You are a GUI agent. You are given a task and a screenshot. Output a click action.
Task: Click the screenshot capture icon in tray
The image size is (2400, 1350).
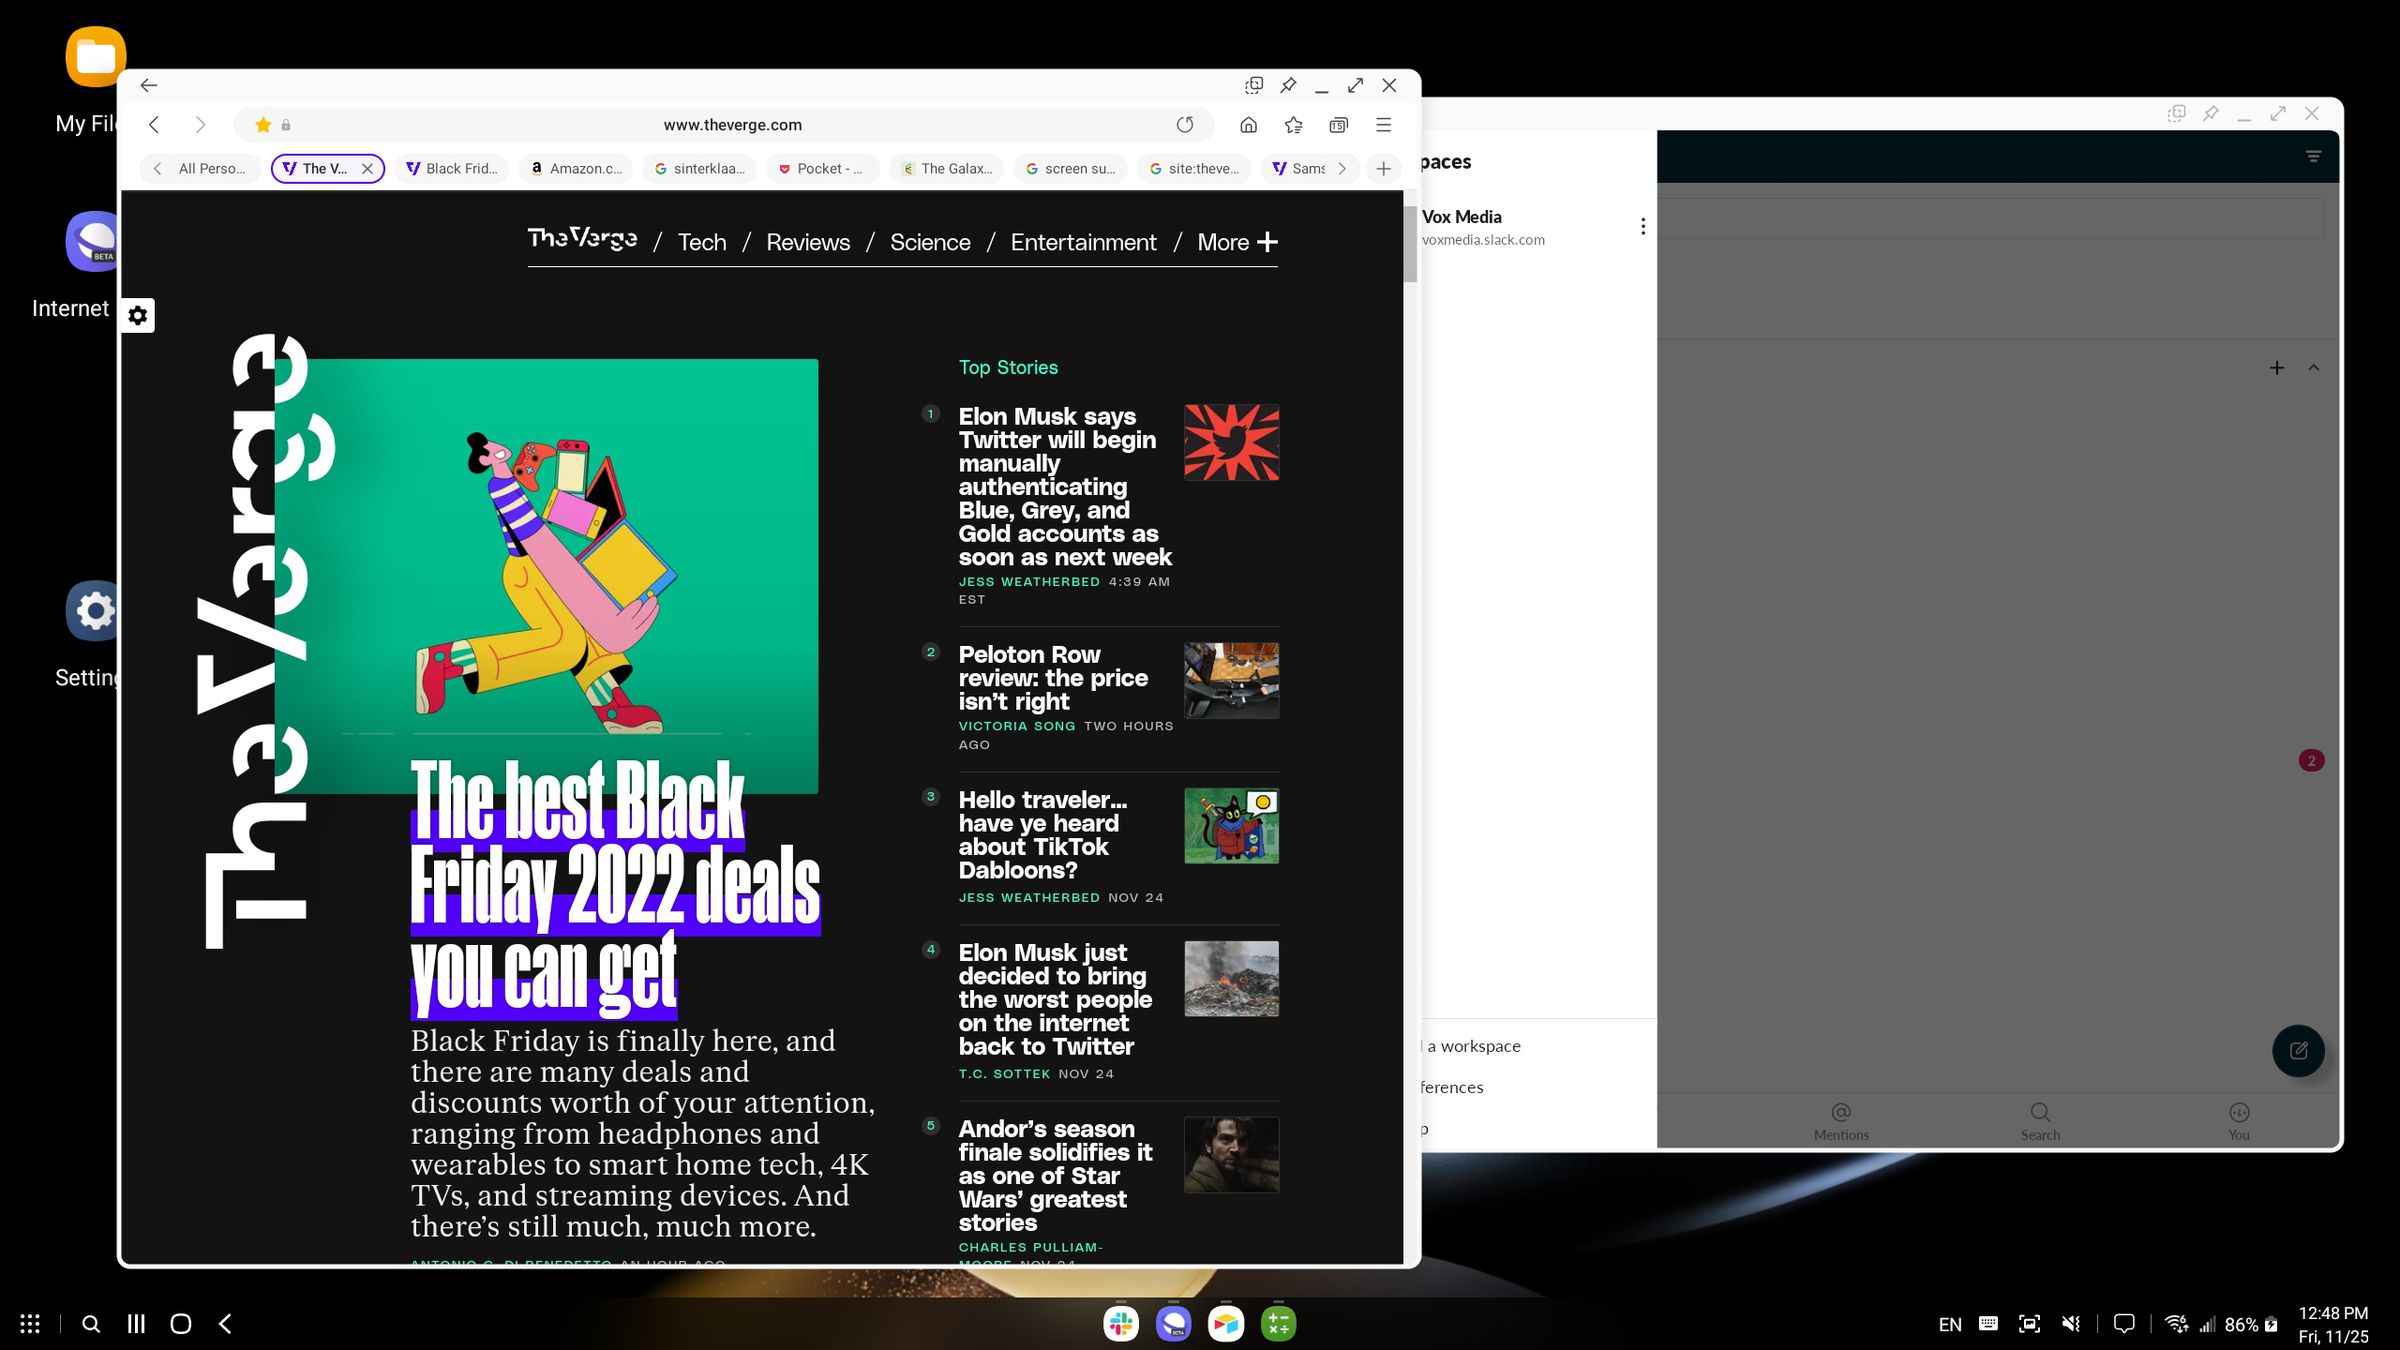pos(2029,1324)
